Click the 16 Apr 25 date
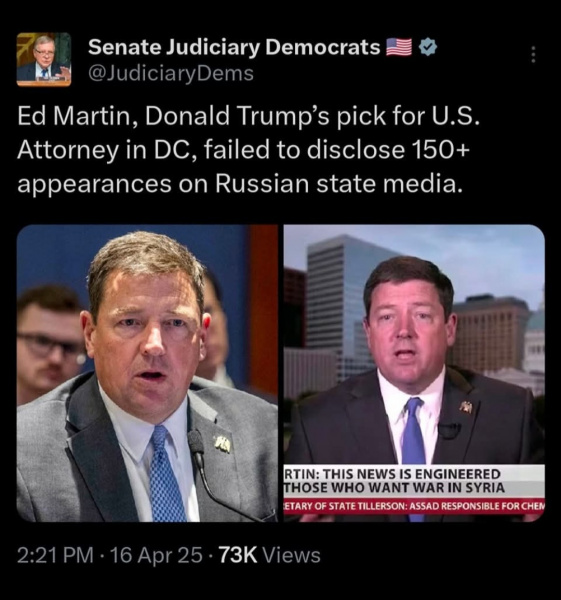Image resolution: width=561 pixels, height=600 pixels. pos(156,555)
